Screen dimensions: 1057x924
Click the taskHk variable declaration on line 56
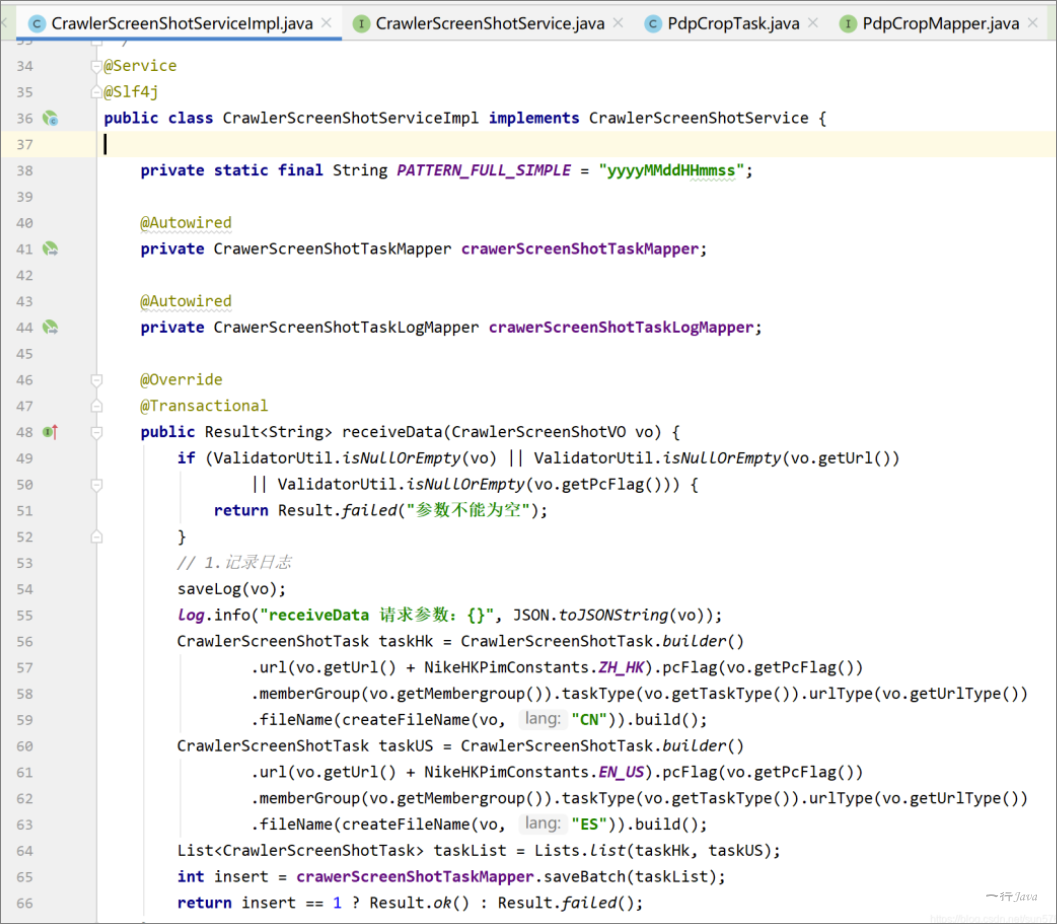[x=406, y=642]
